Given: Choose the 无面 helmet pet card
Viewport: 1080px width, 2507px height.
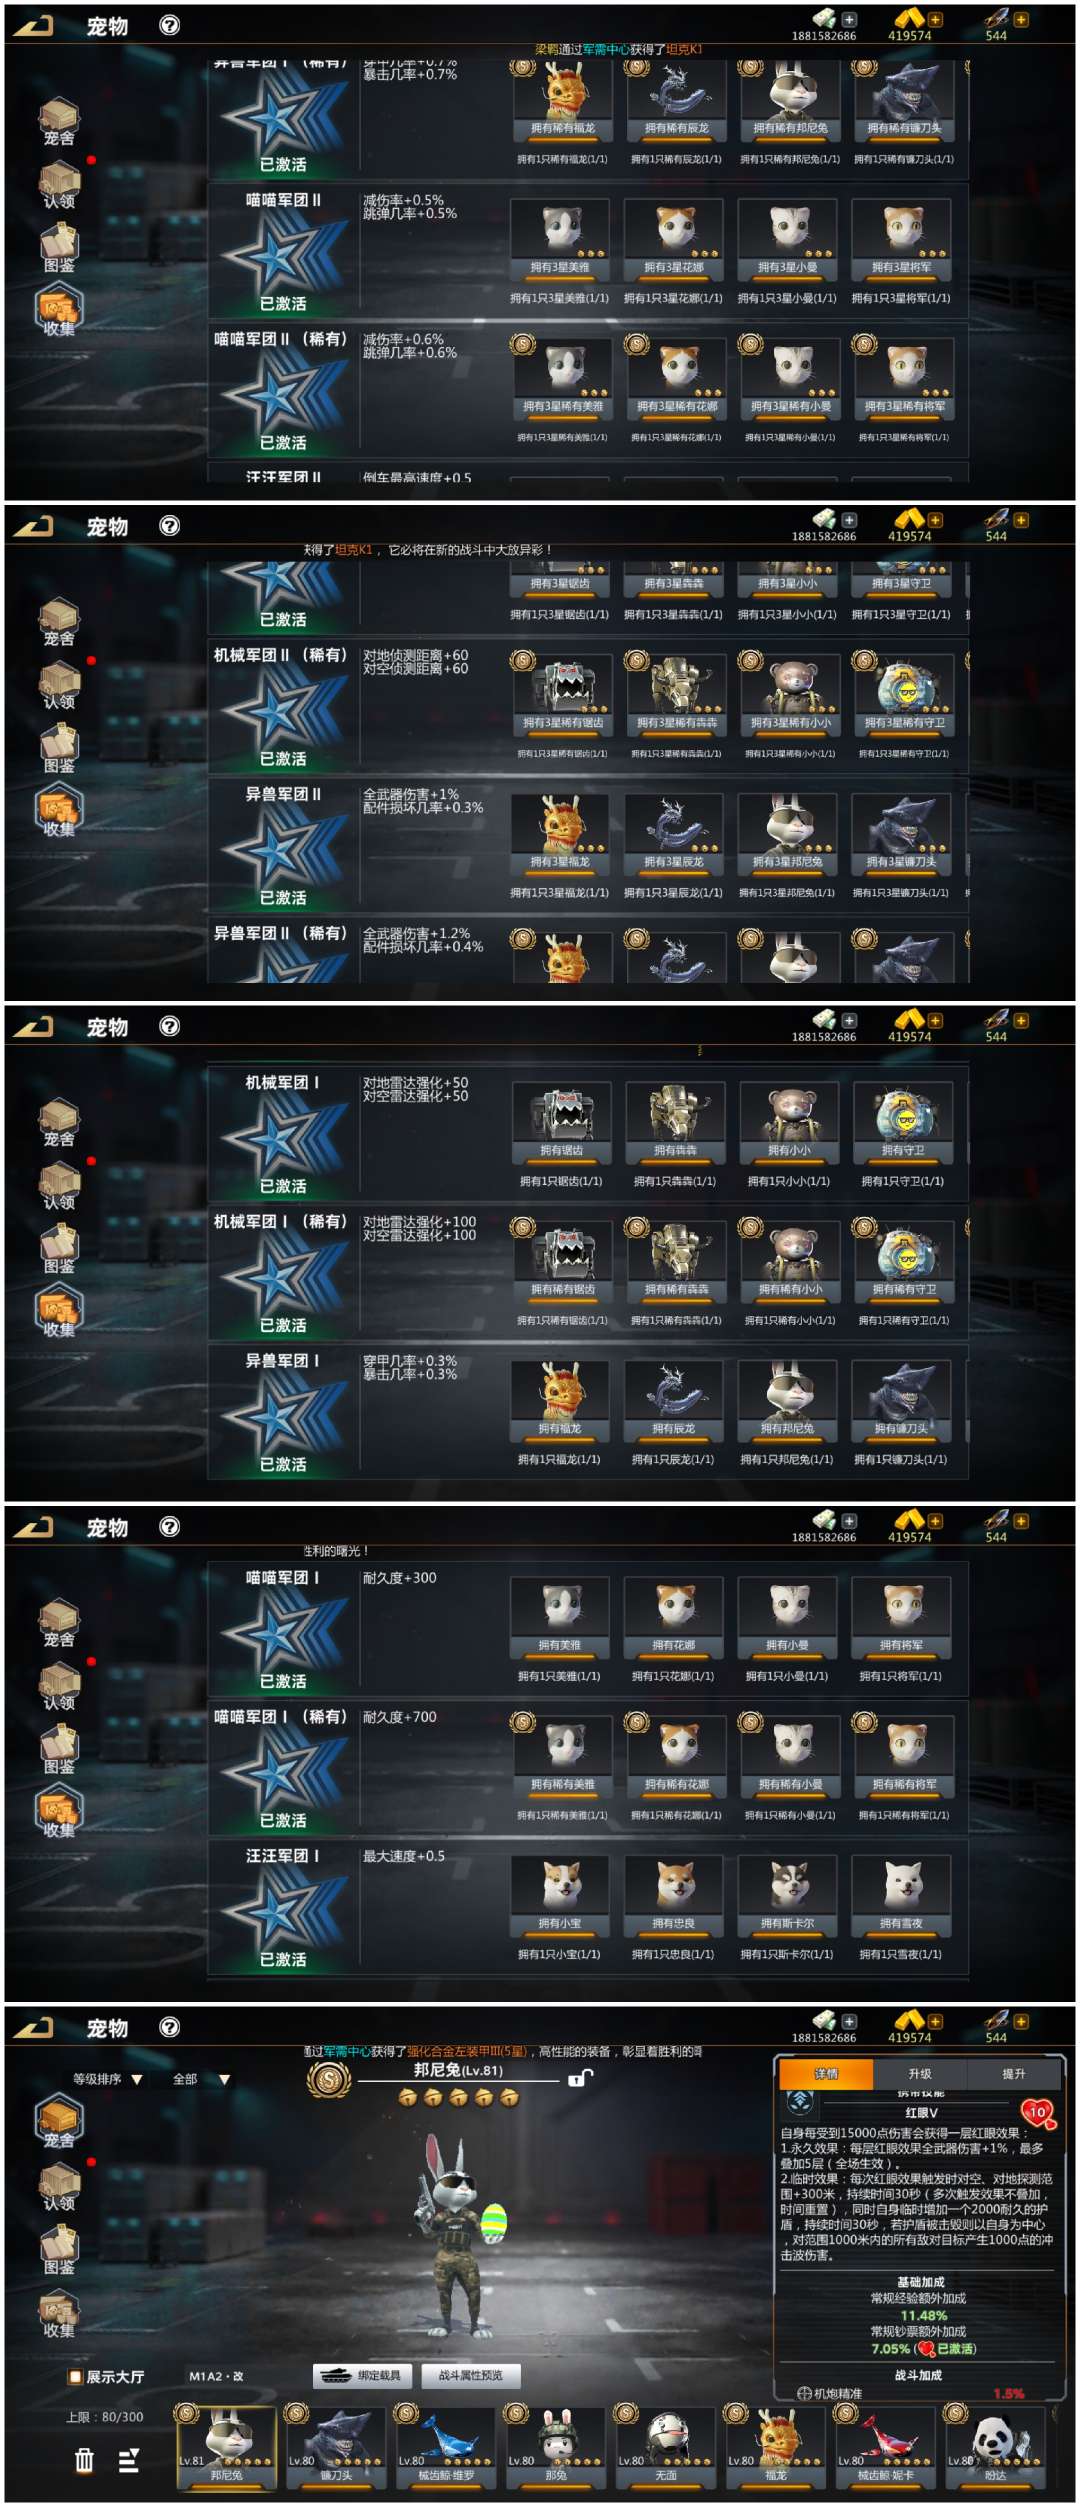Looking at the screenshot, I should pos(666,2446).
